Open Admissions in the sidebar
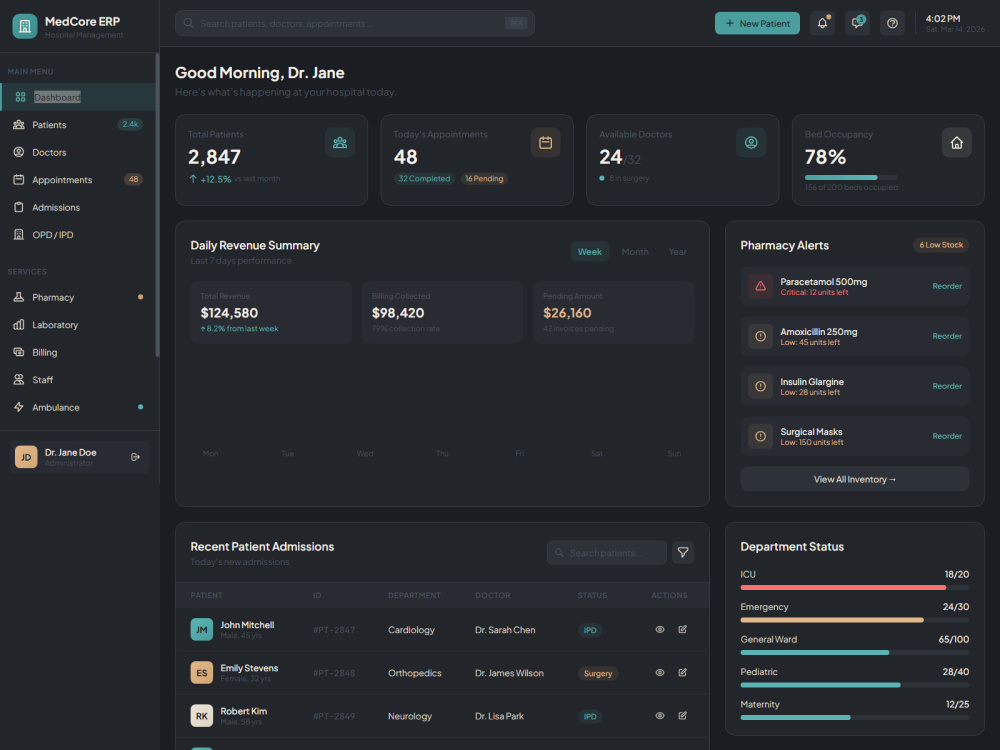Image resolution: width=1000 pixels, height=750 pixels. tap(78, 207)
